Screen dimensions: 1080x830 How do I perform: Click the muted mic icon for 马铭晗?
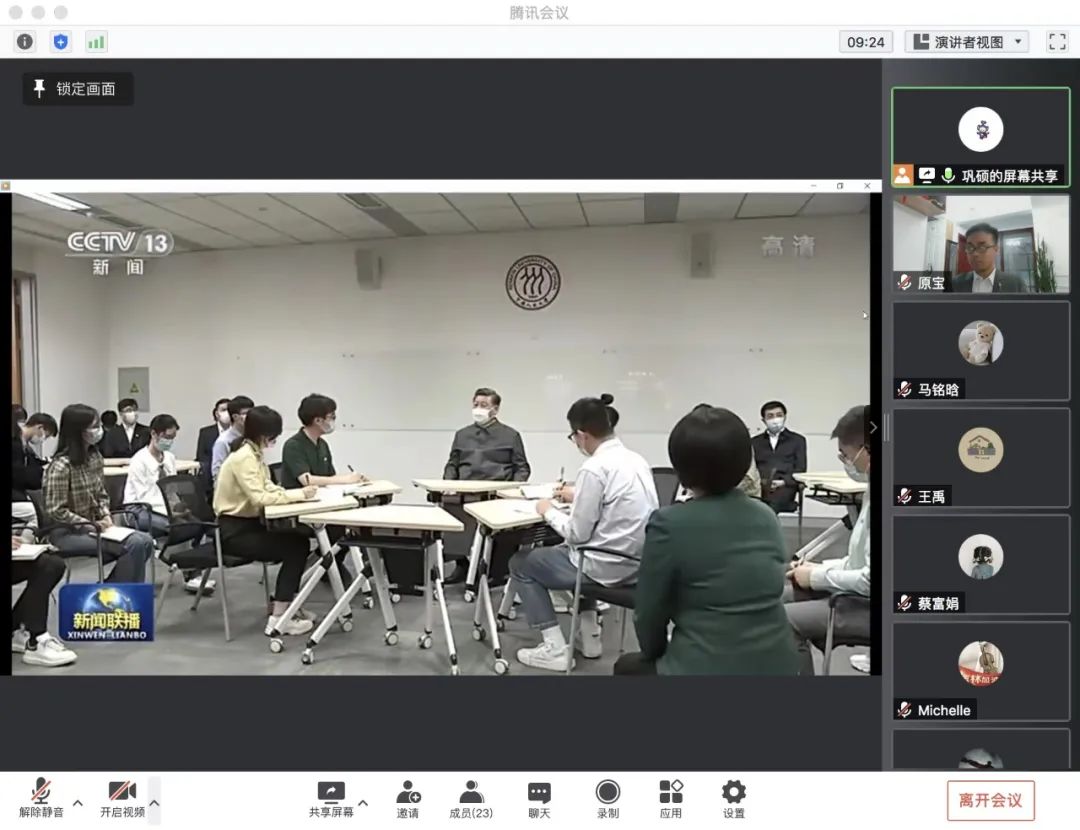click(905, 389)
